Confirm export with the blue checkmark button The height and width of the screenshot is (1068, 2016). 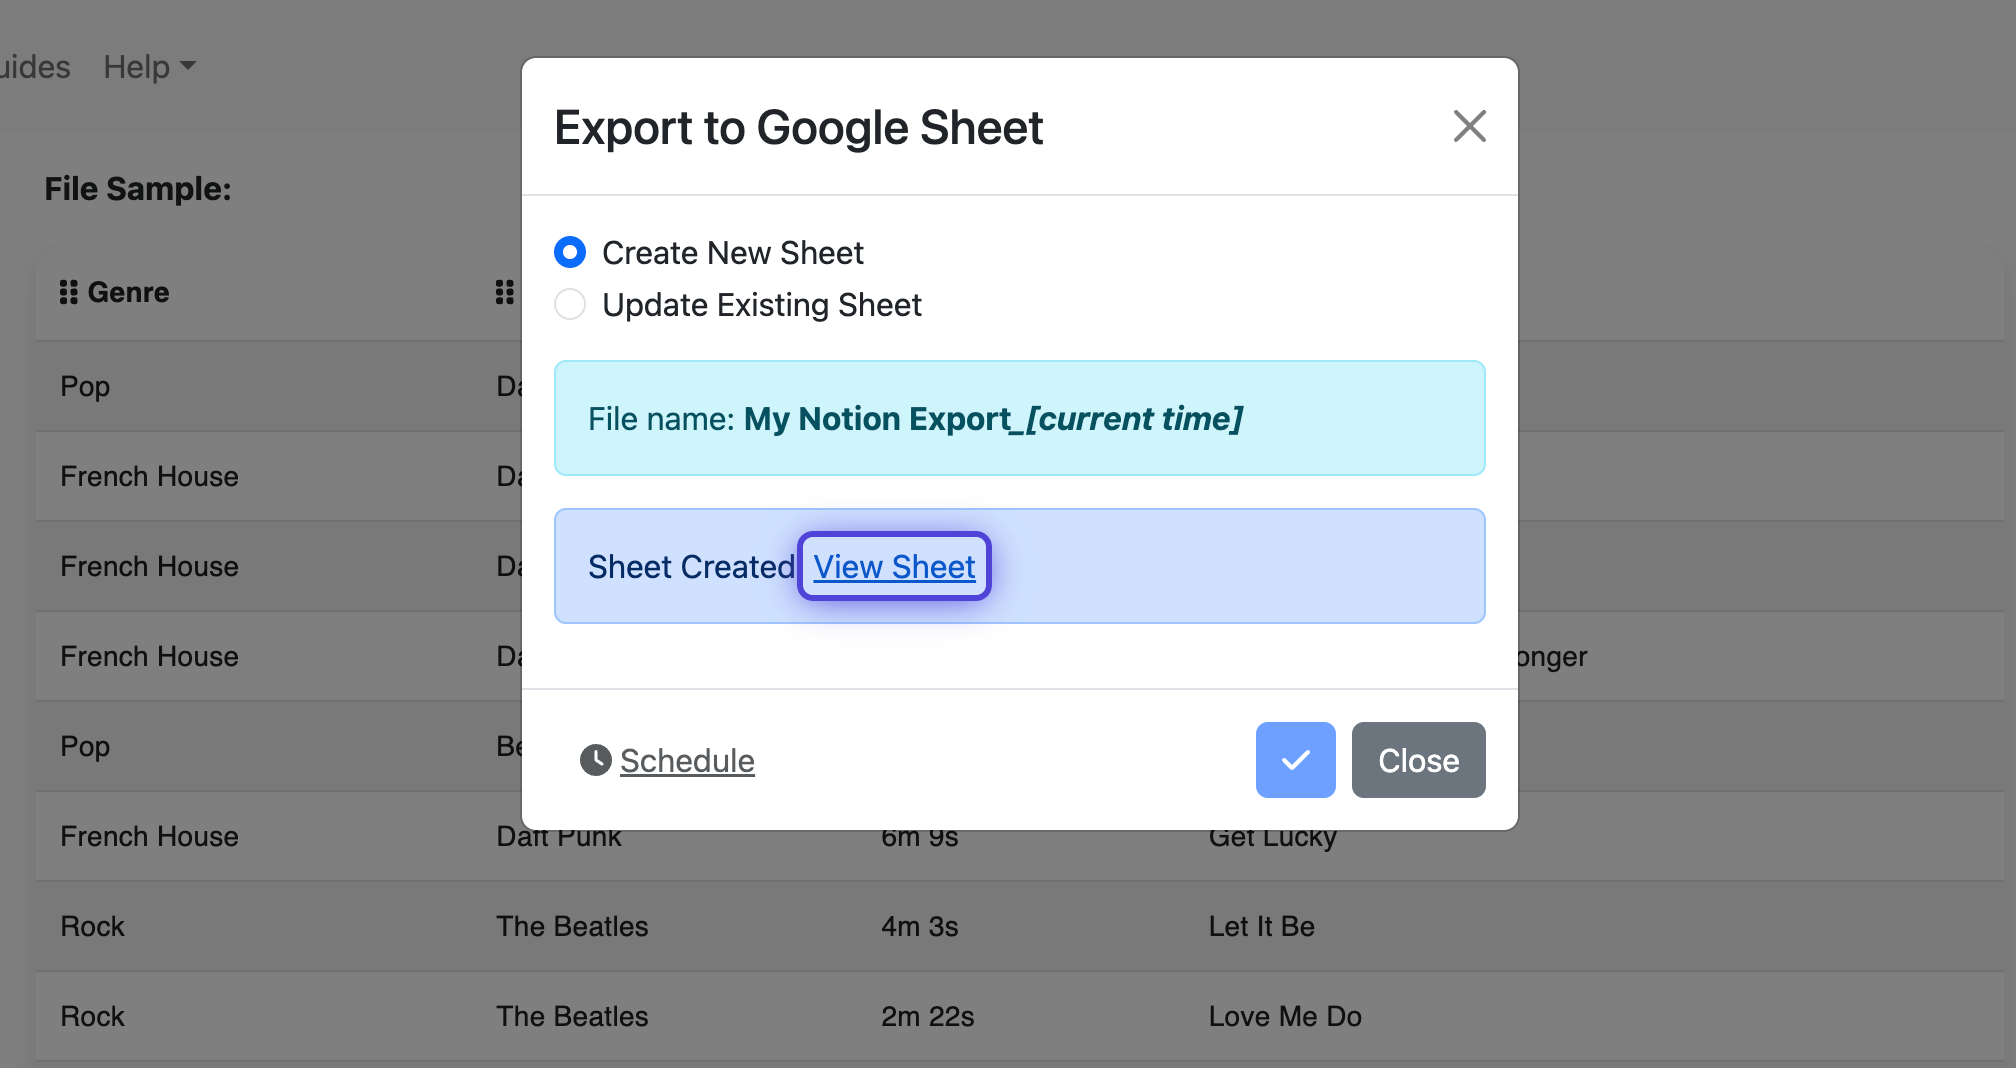coord(1295,760)
